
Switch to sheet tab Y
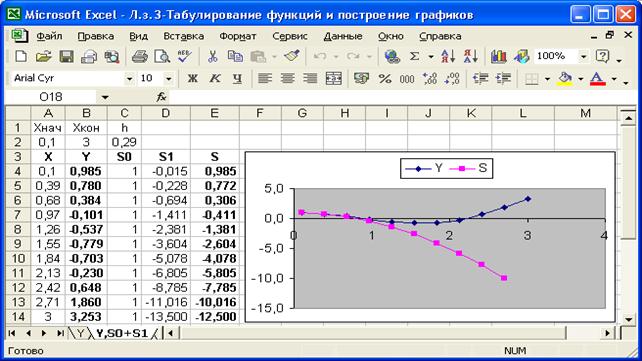tap(80, 333)
